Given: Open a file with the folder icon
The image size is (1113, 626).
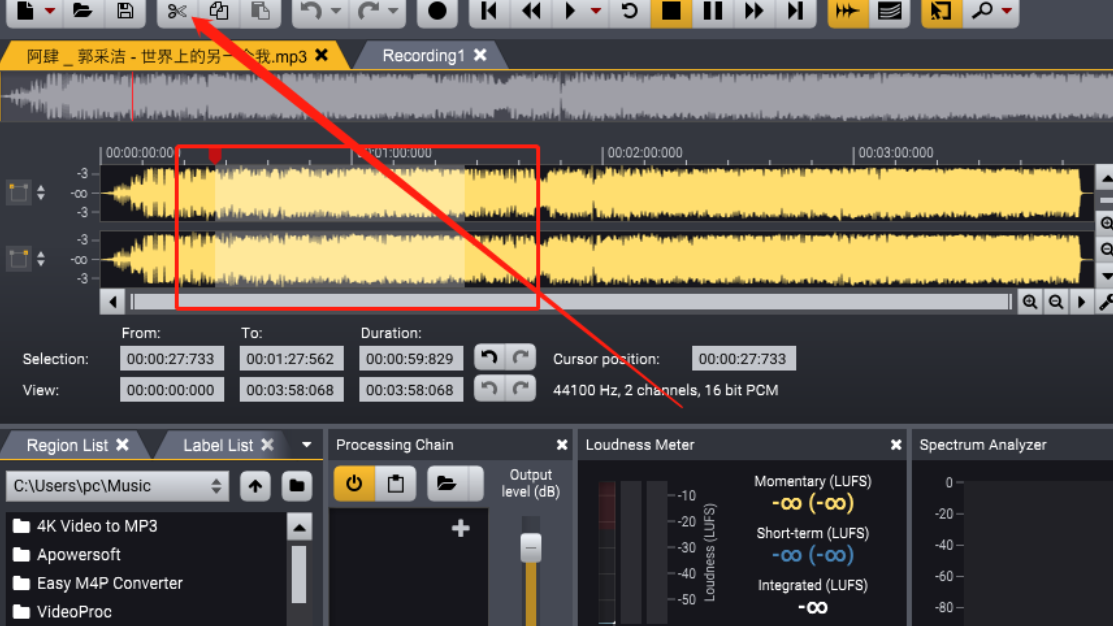Looking at the screenshot, I should pos(82,11).
